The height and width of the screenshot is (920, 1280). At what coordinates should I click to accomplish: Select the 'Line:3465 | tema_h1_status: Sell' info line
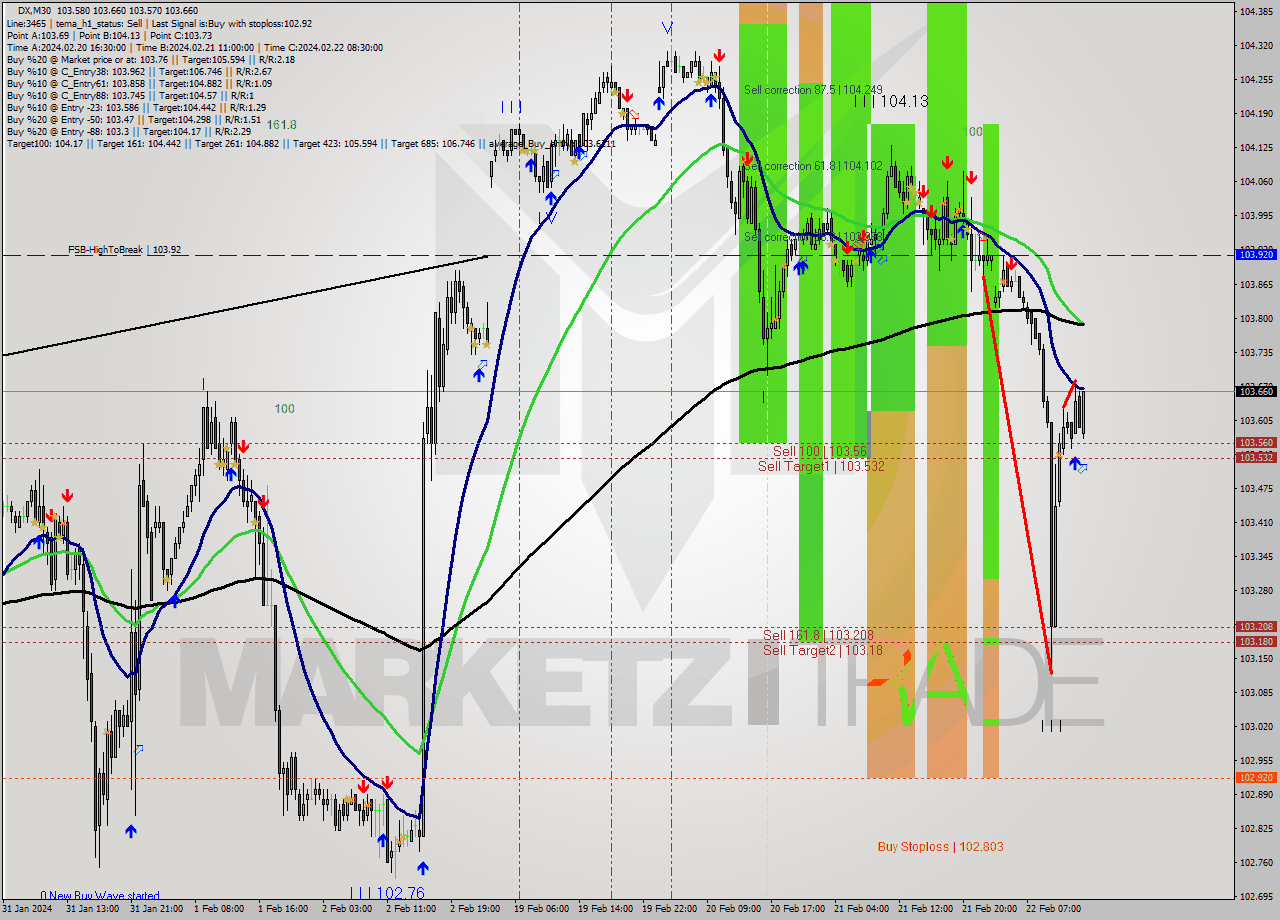point(160,23)
